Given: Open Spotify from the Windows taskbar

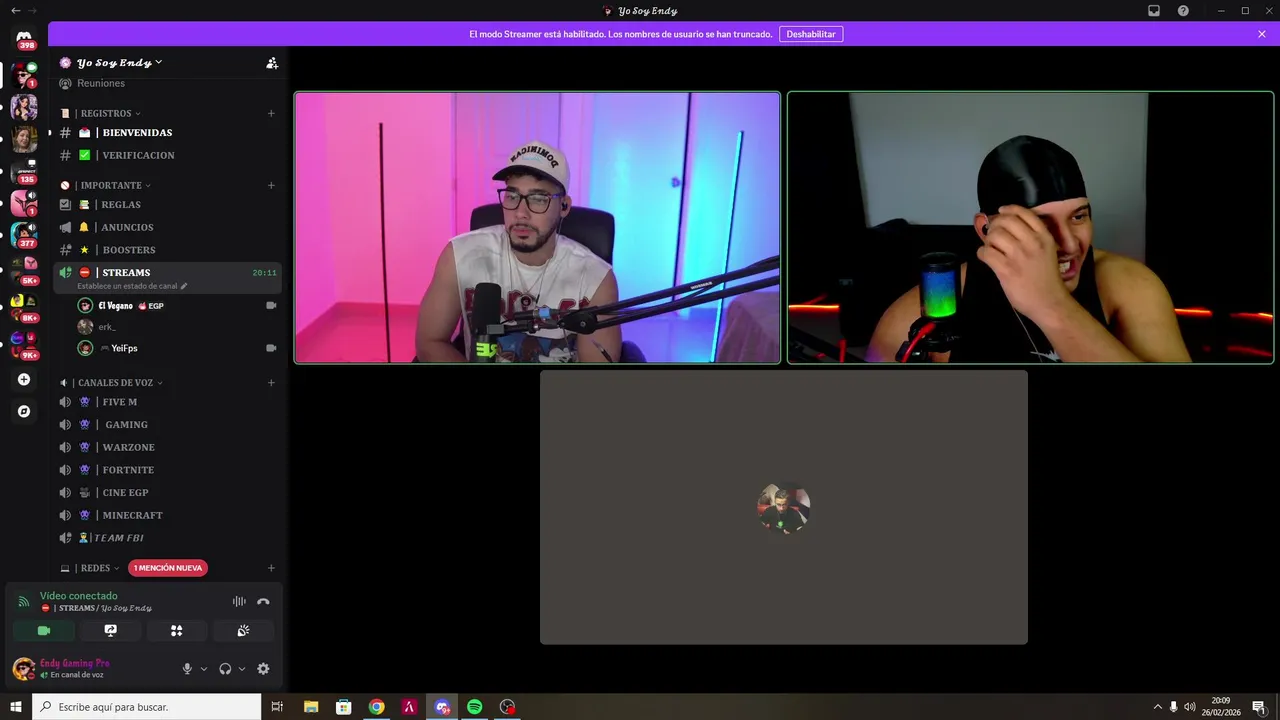Looking at the screenshot, I should tap(475, 707).
